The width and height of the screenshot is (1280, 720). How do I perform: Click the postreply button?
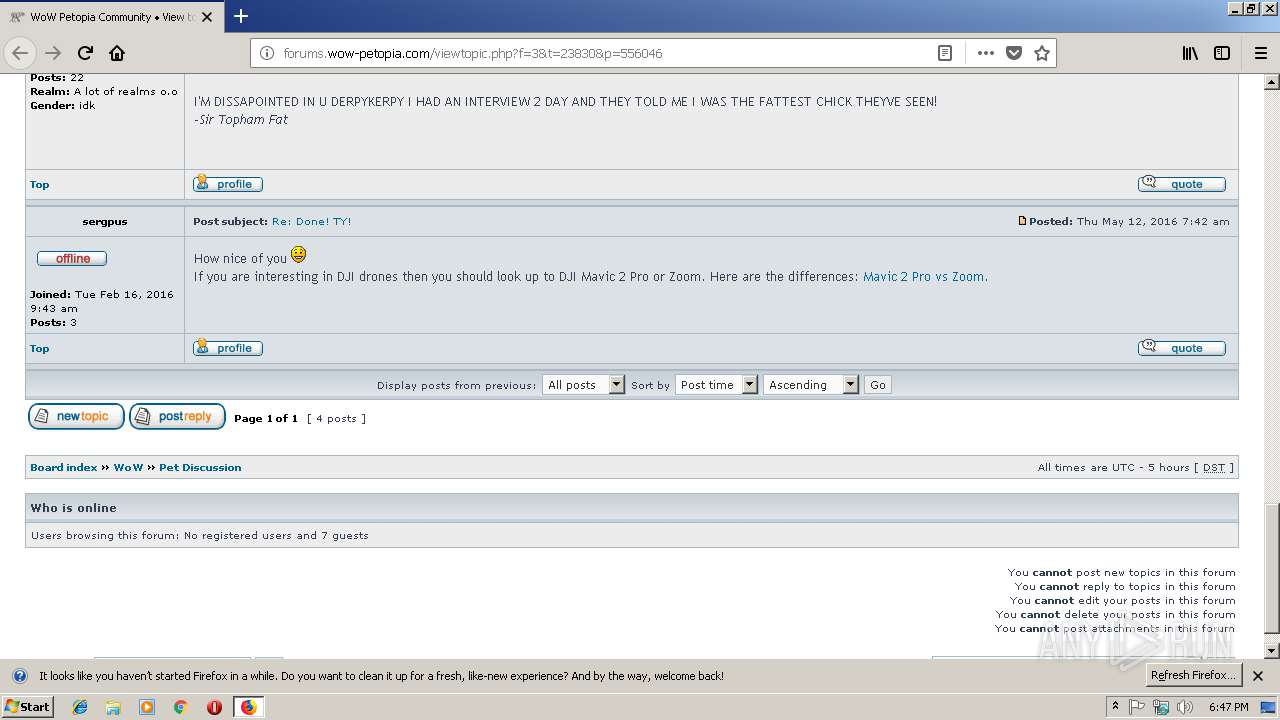tap(177, 416)
